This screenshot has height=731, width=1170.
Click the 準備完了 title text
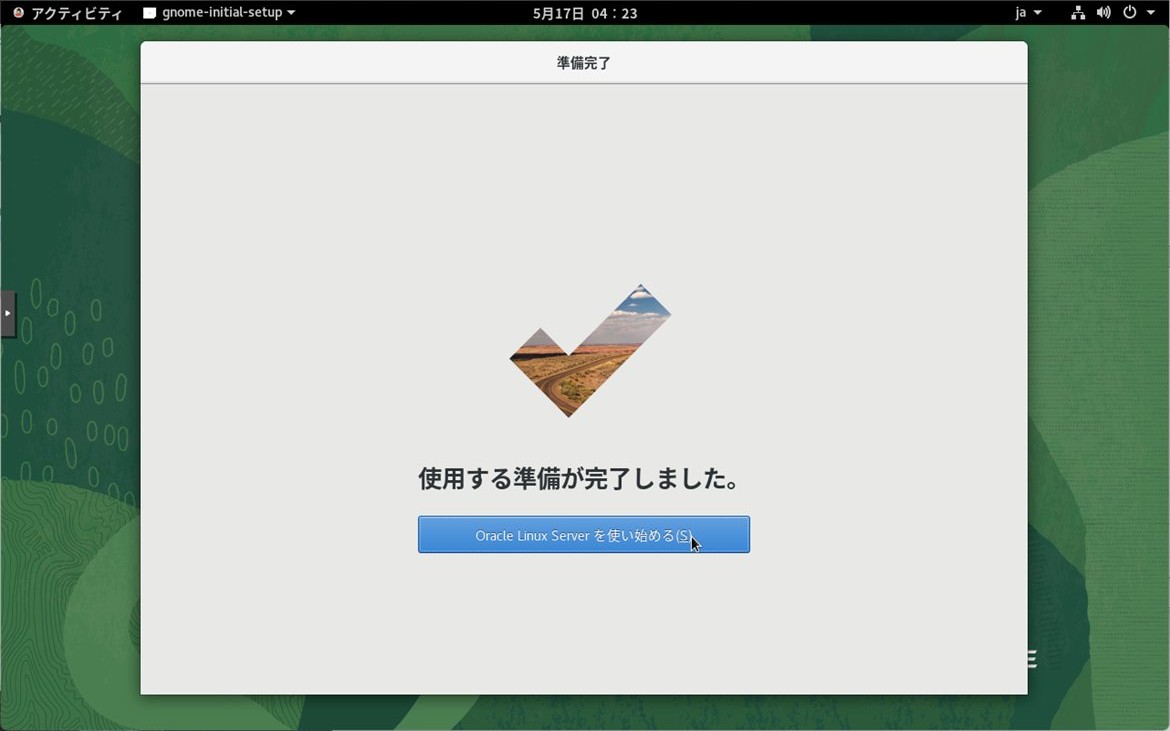pos(584,63)
